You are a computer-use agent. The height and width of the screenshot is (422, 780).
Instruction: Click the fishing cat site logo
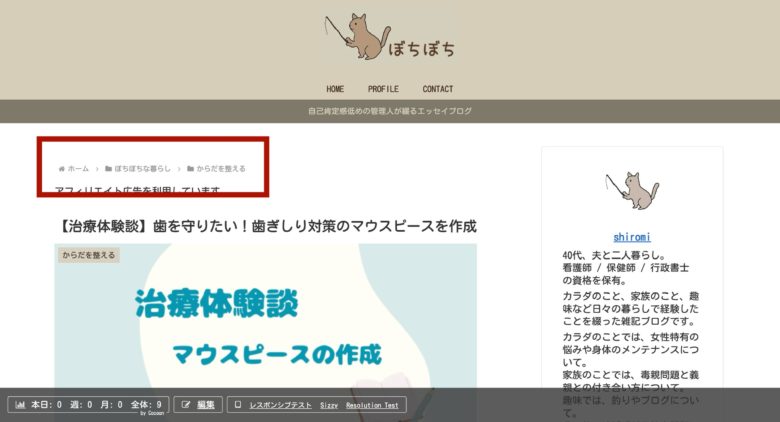click(x=358, y=36)
